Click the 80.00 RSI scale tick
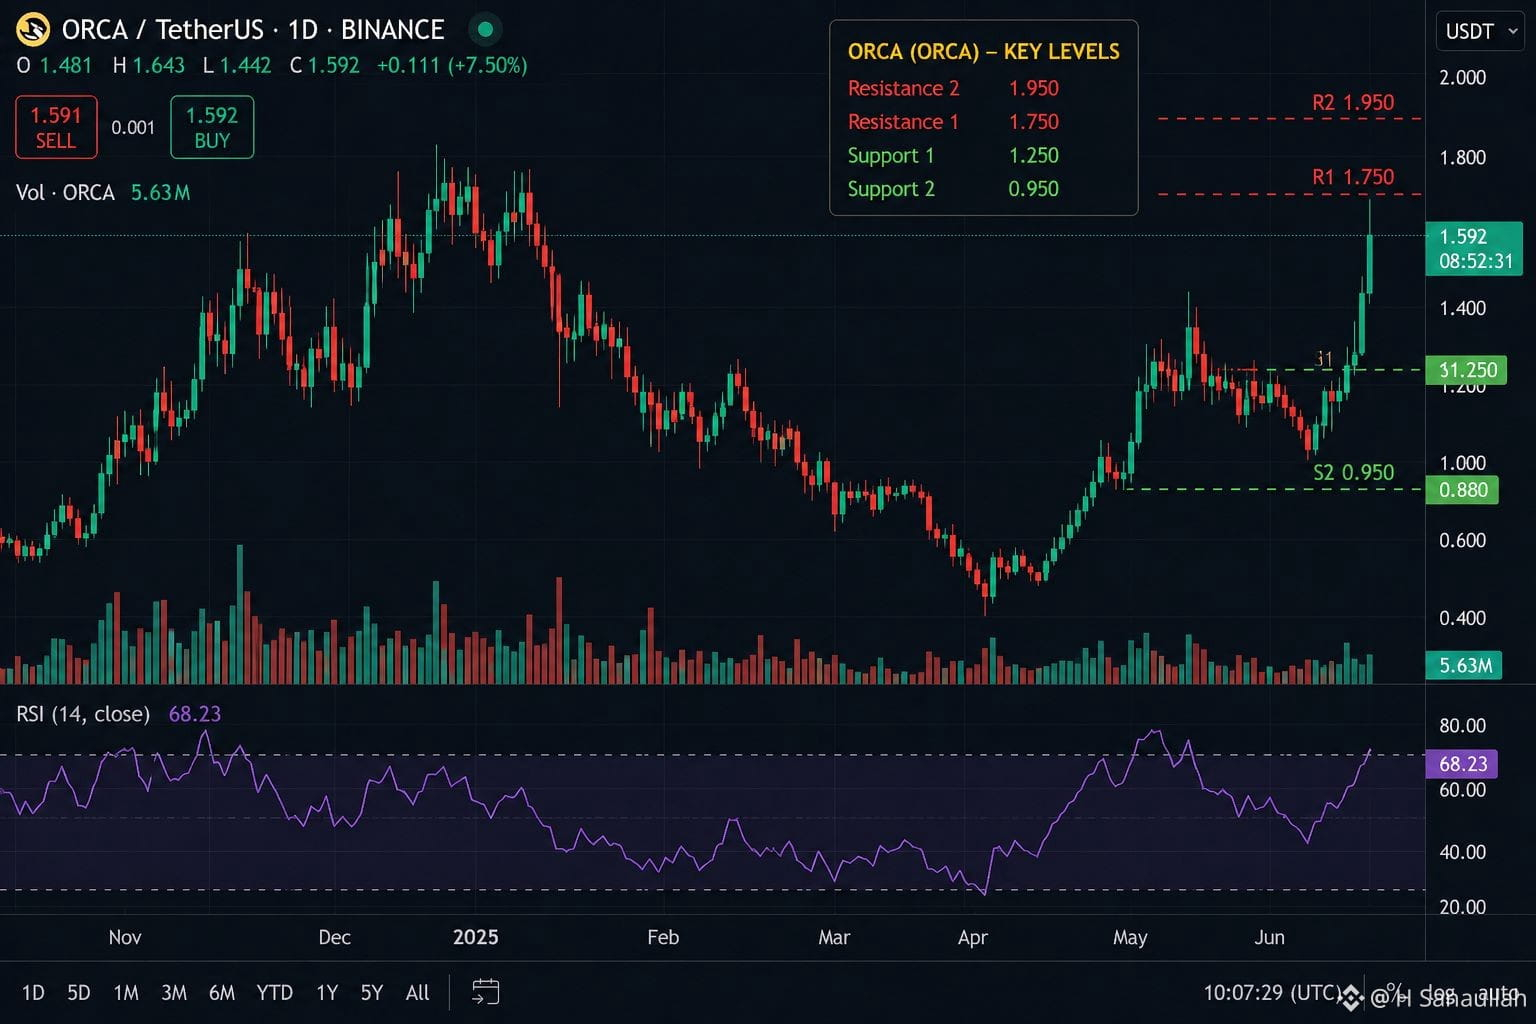Image resolution: width=1536 pixels, height=1024 pixels. click(x=1462, y=725)
